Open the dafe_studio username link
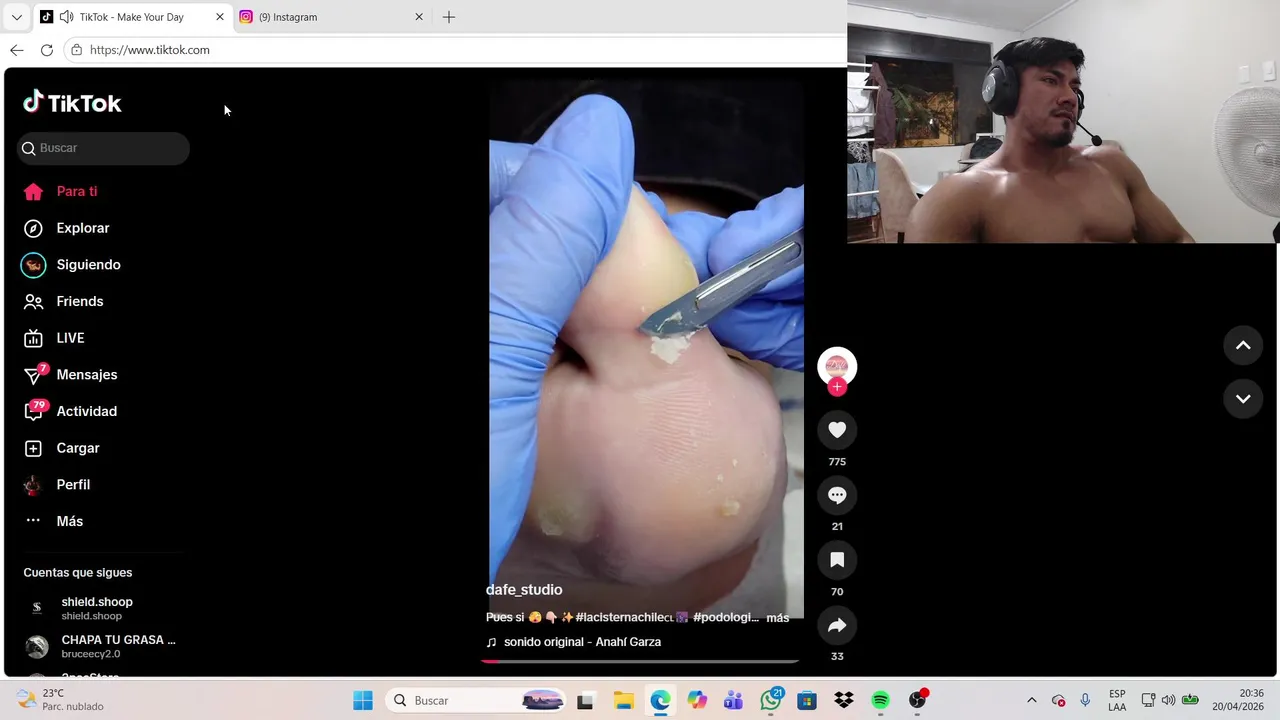 [x=524, y=590]
